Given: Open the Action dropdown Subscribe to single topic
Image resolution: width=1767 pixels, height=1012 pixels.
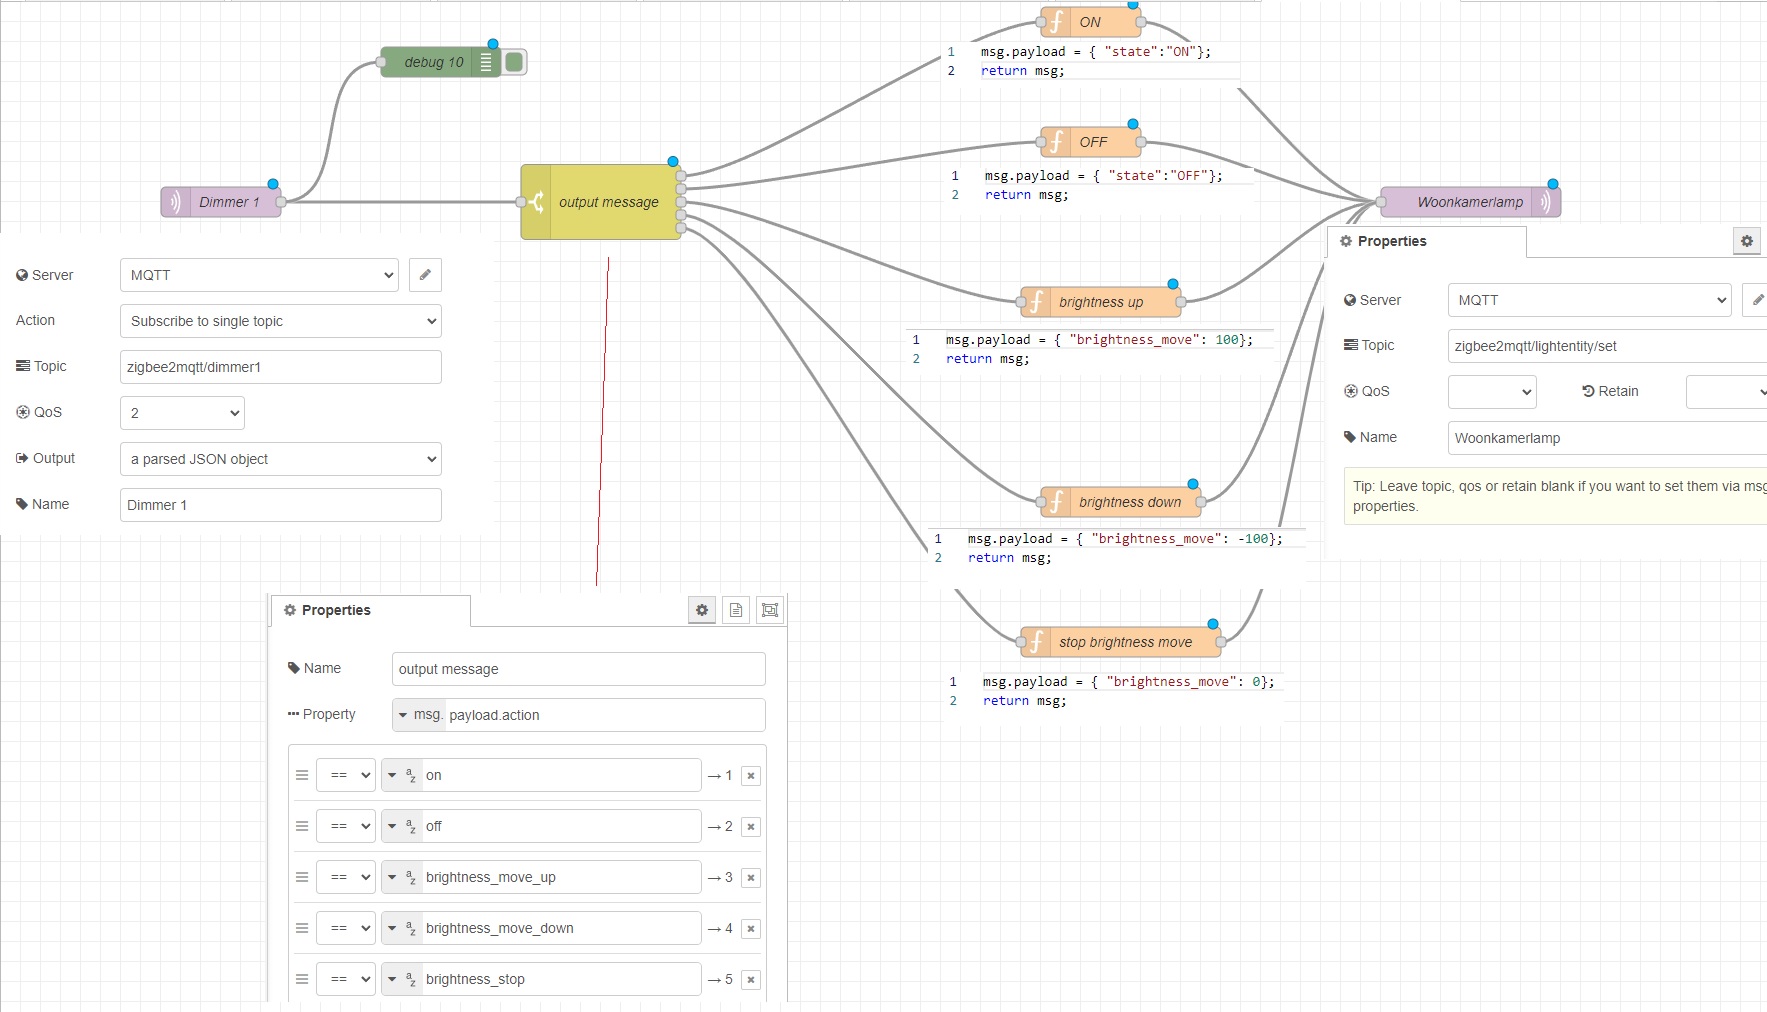Looking at the screenshot, I should click(x=280, y=321).
